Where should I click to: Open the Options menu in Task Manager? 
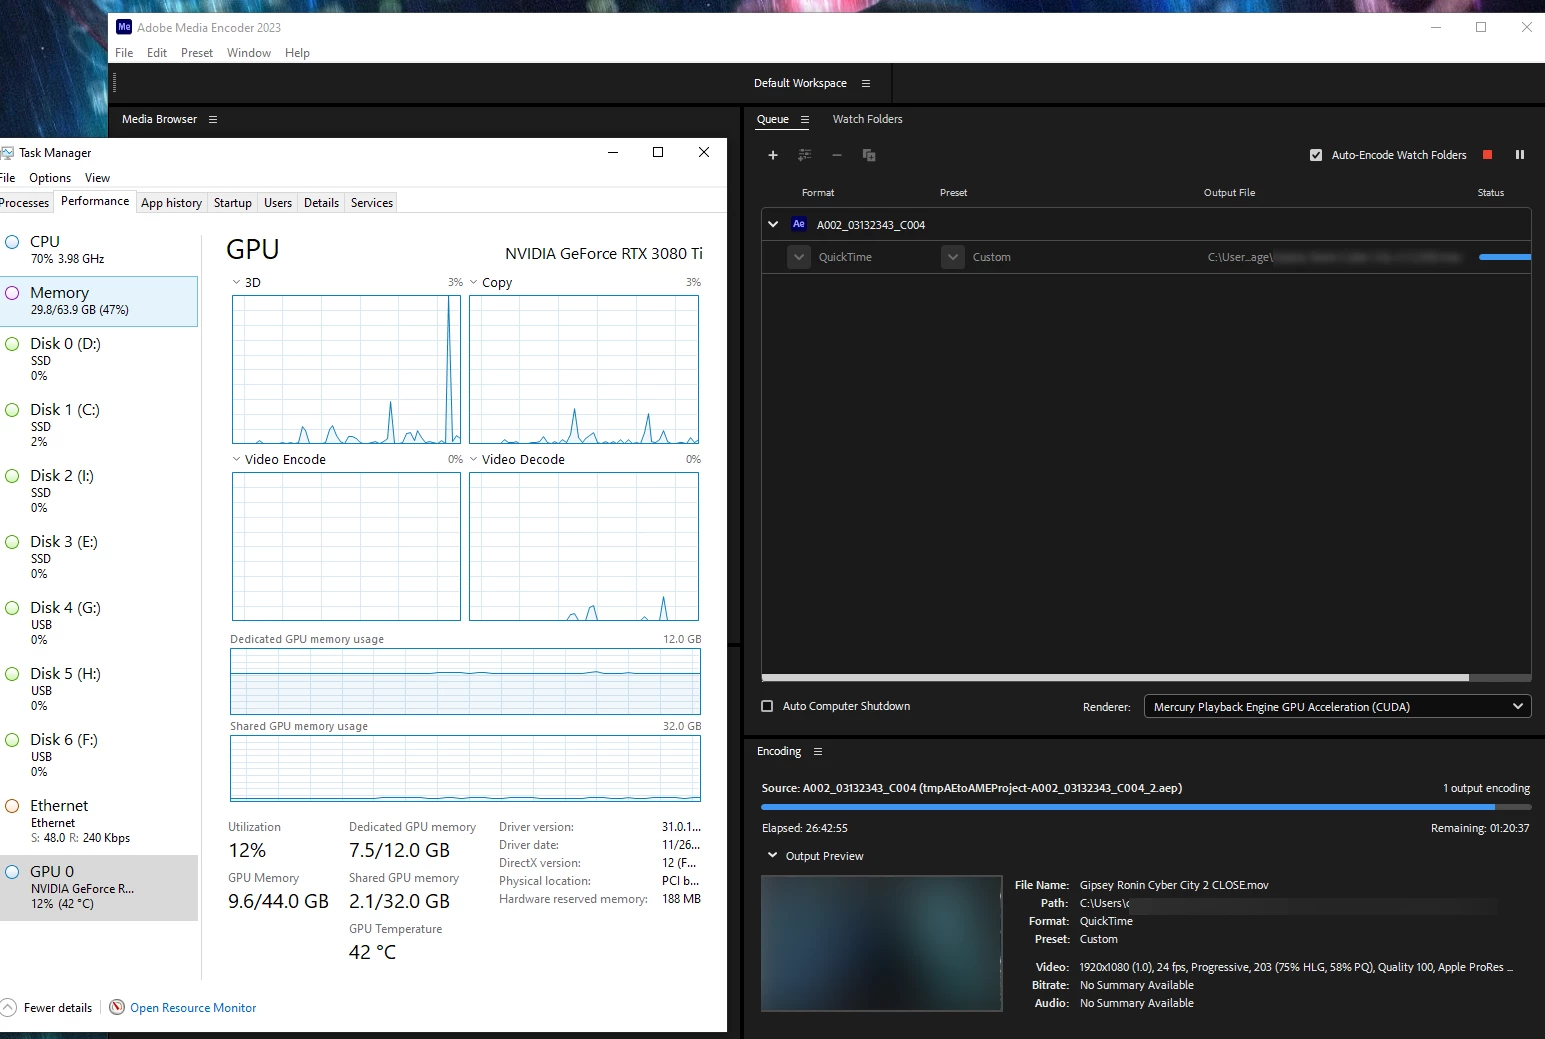coord(50,178)
